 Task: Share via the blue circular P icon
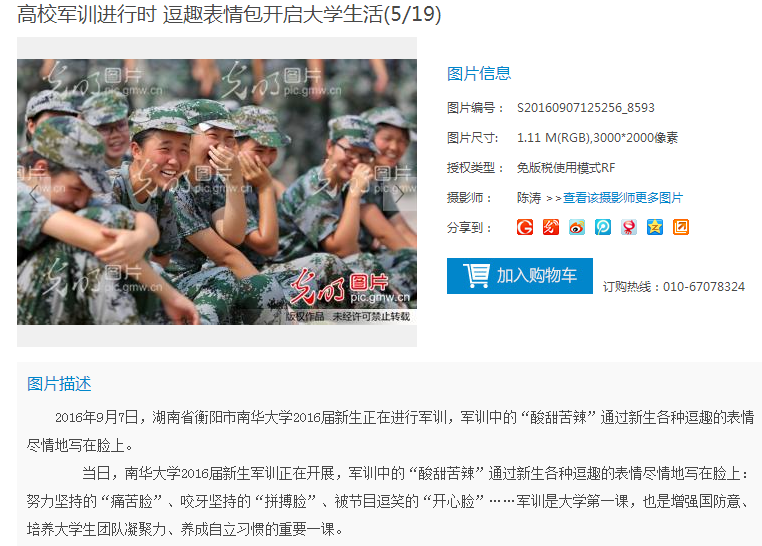click(x=603, y=227)
